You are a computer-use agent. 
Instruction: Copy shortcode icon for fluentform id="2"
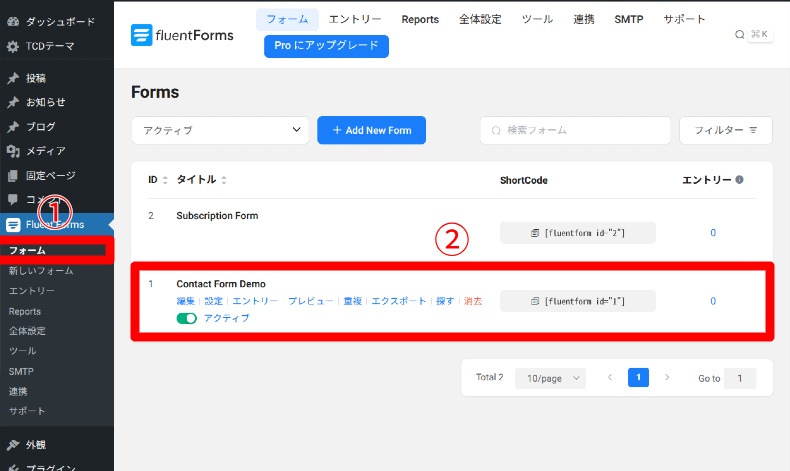tap(535, 233)
